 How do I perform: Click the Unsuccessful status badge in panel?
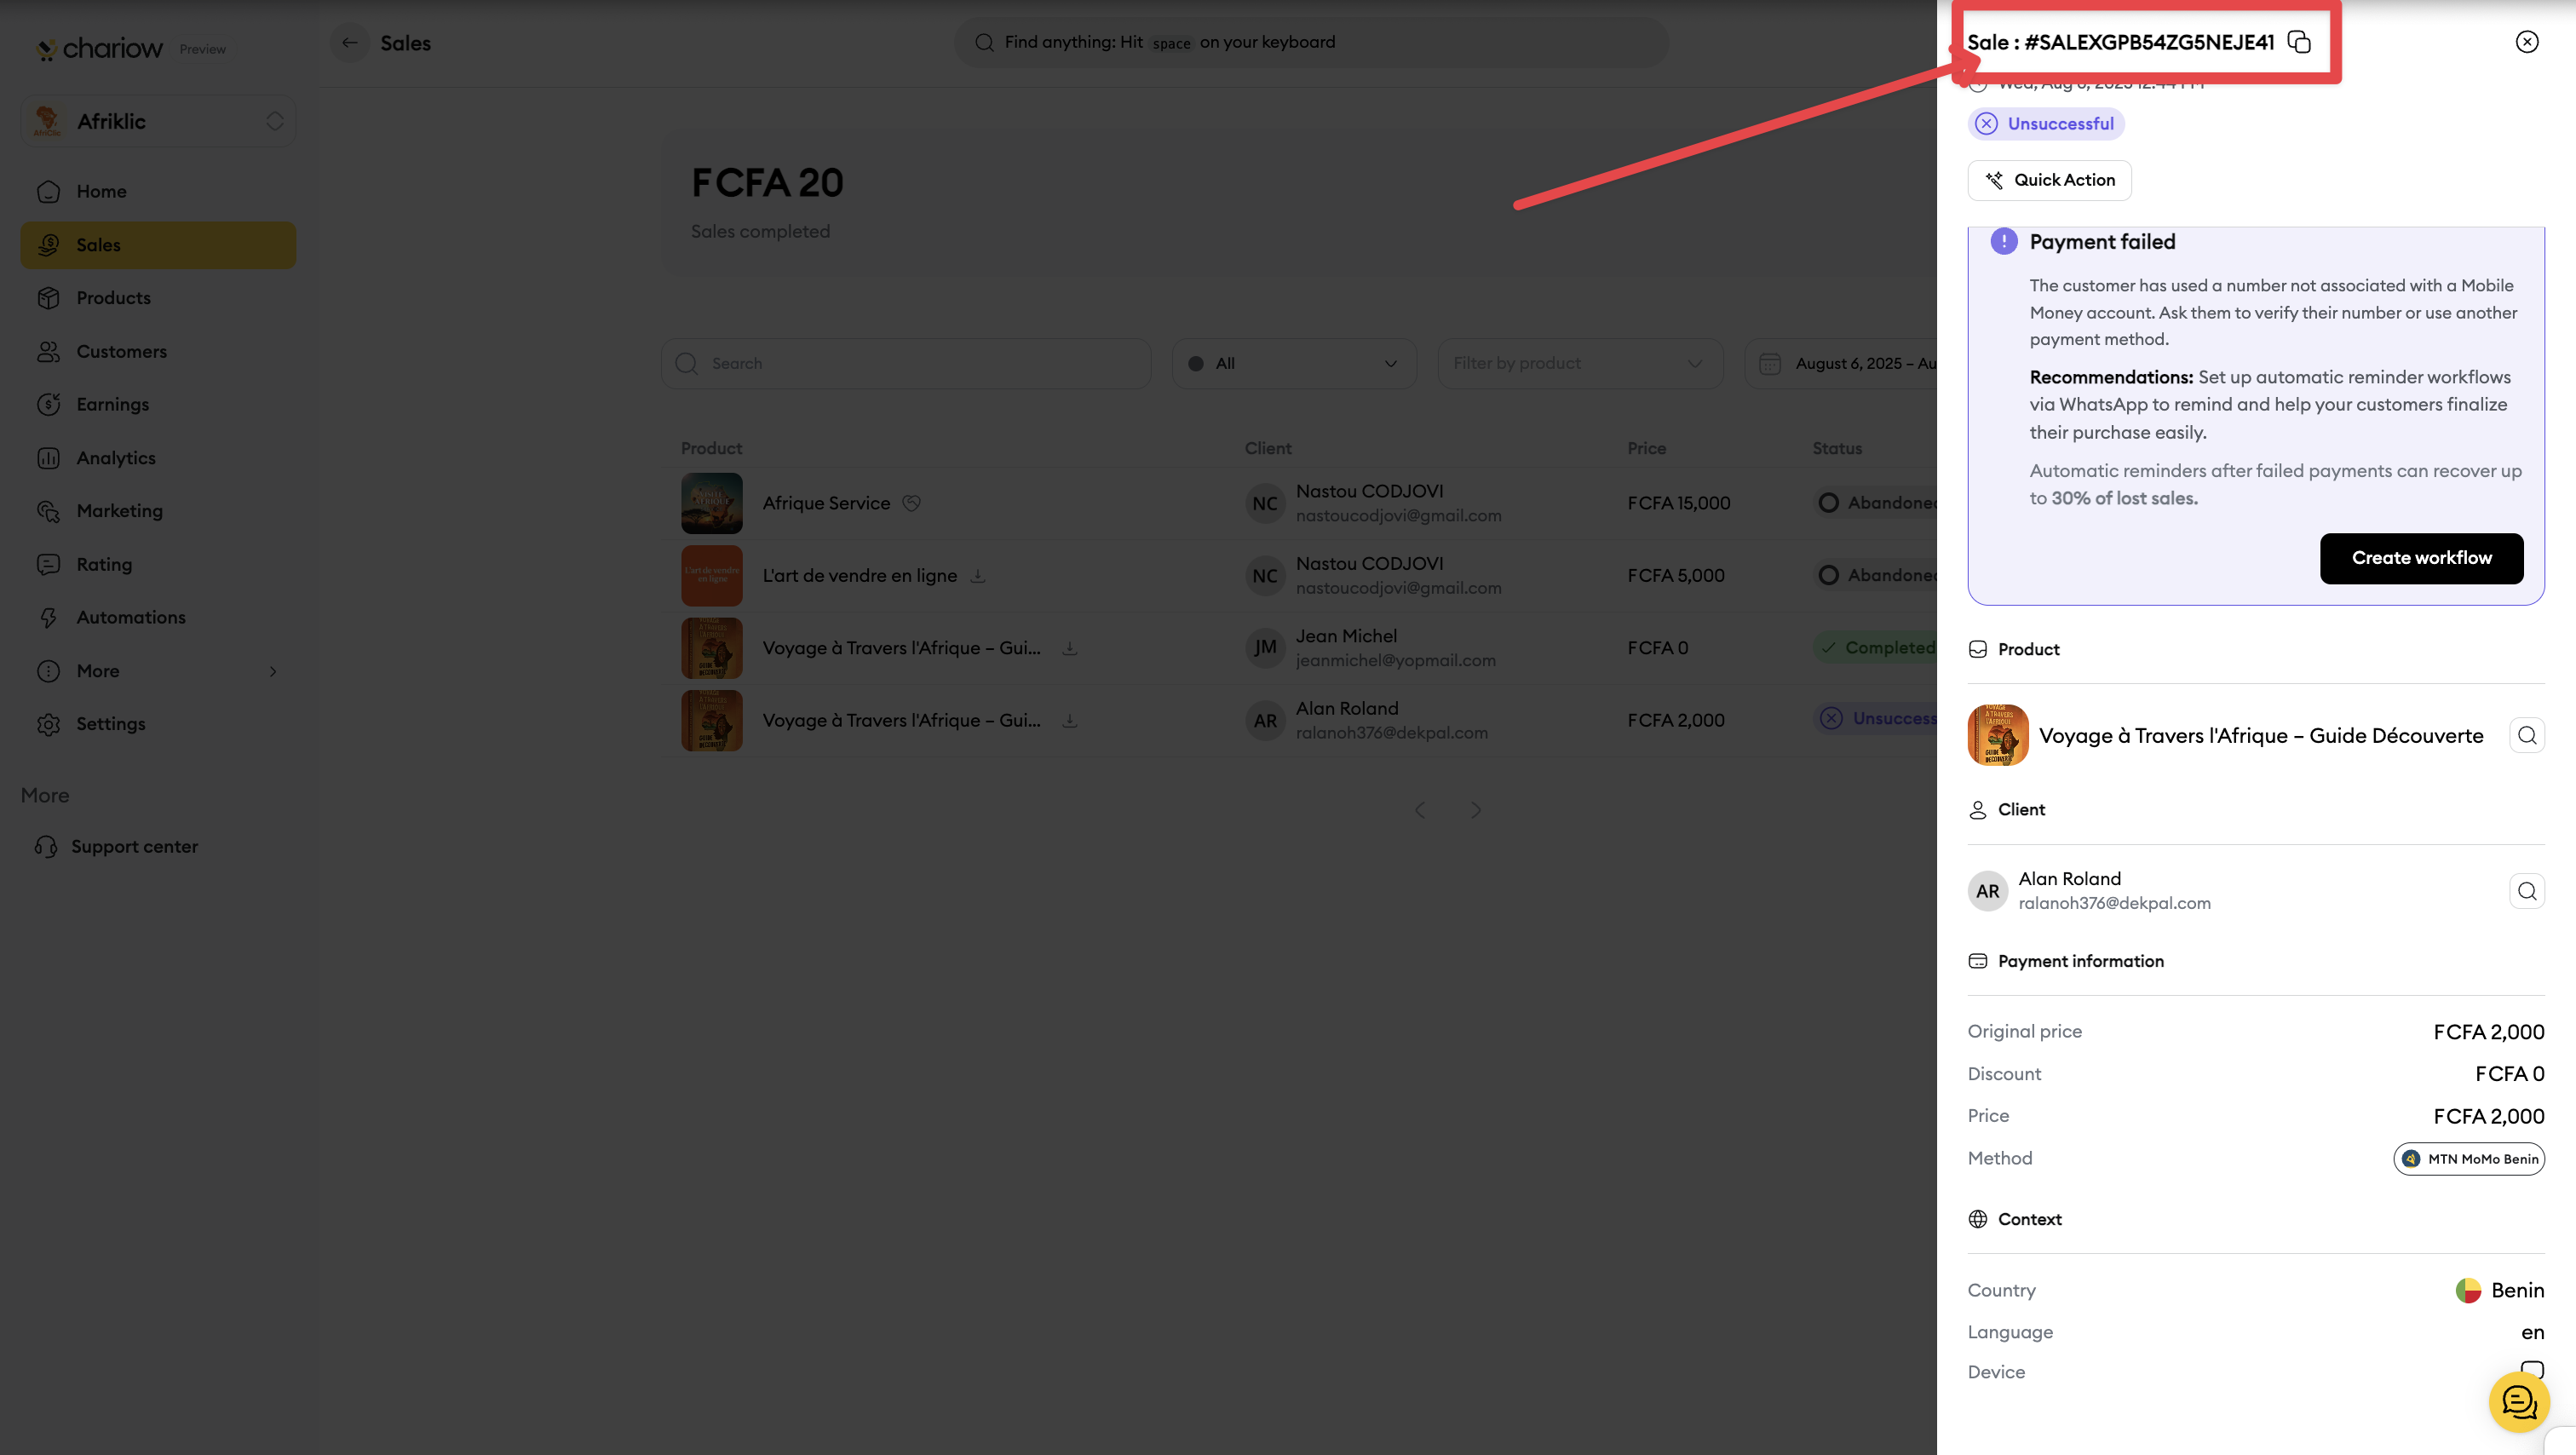coord(2046,124)
